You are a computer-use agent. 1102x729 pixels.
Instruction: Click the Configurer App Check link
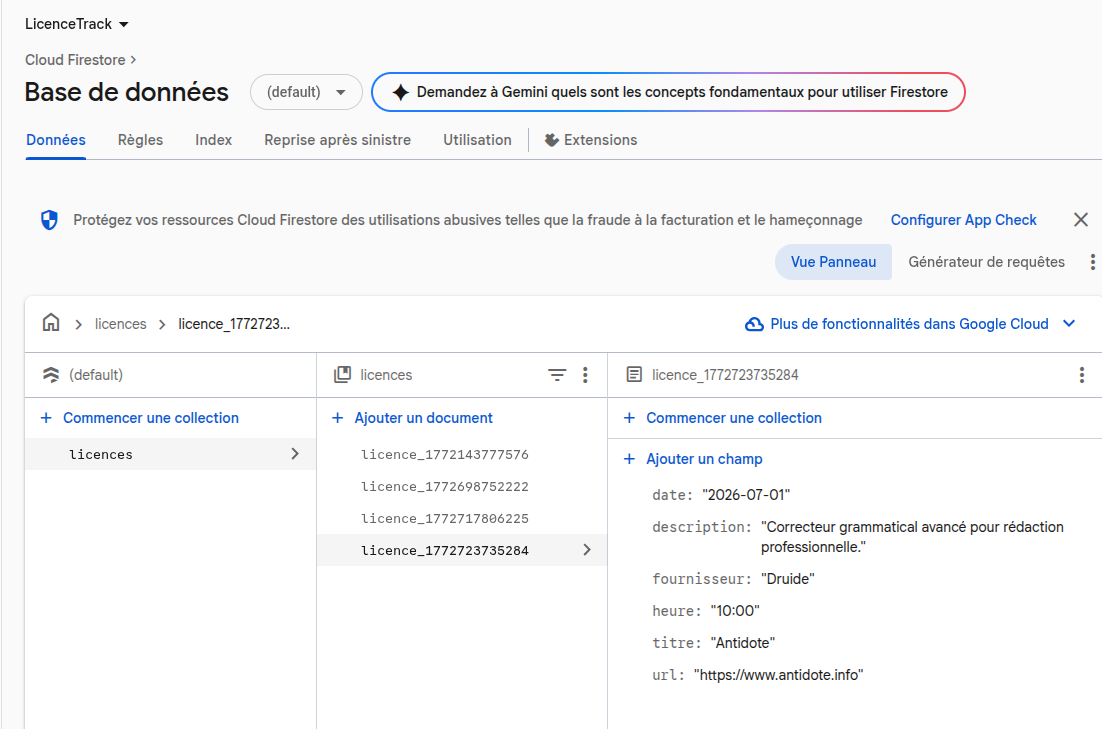coord(963,220)
